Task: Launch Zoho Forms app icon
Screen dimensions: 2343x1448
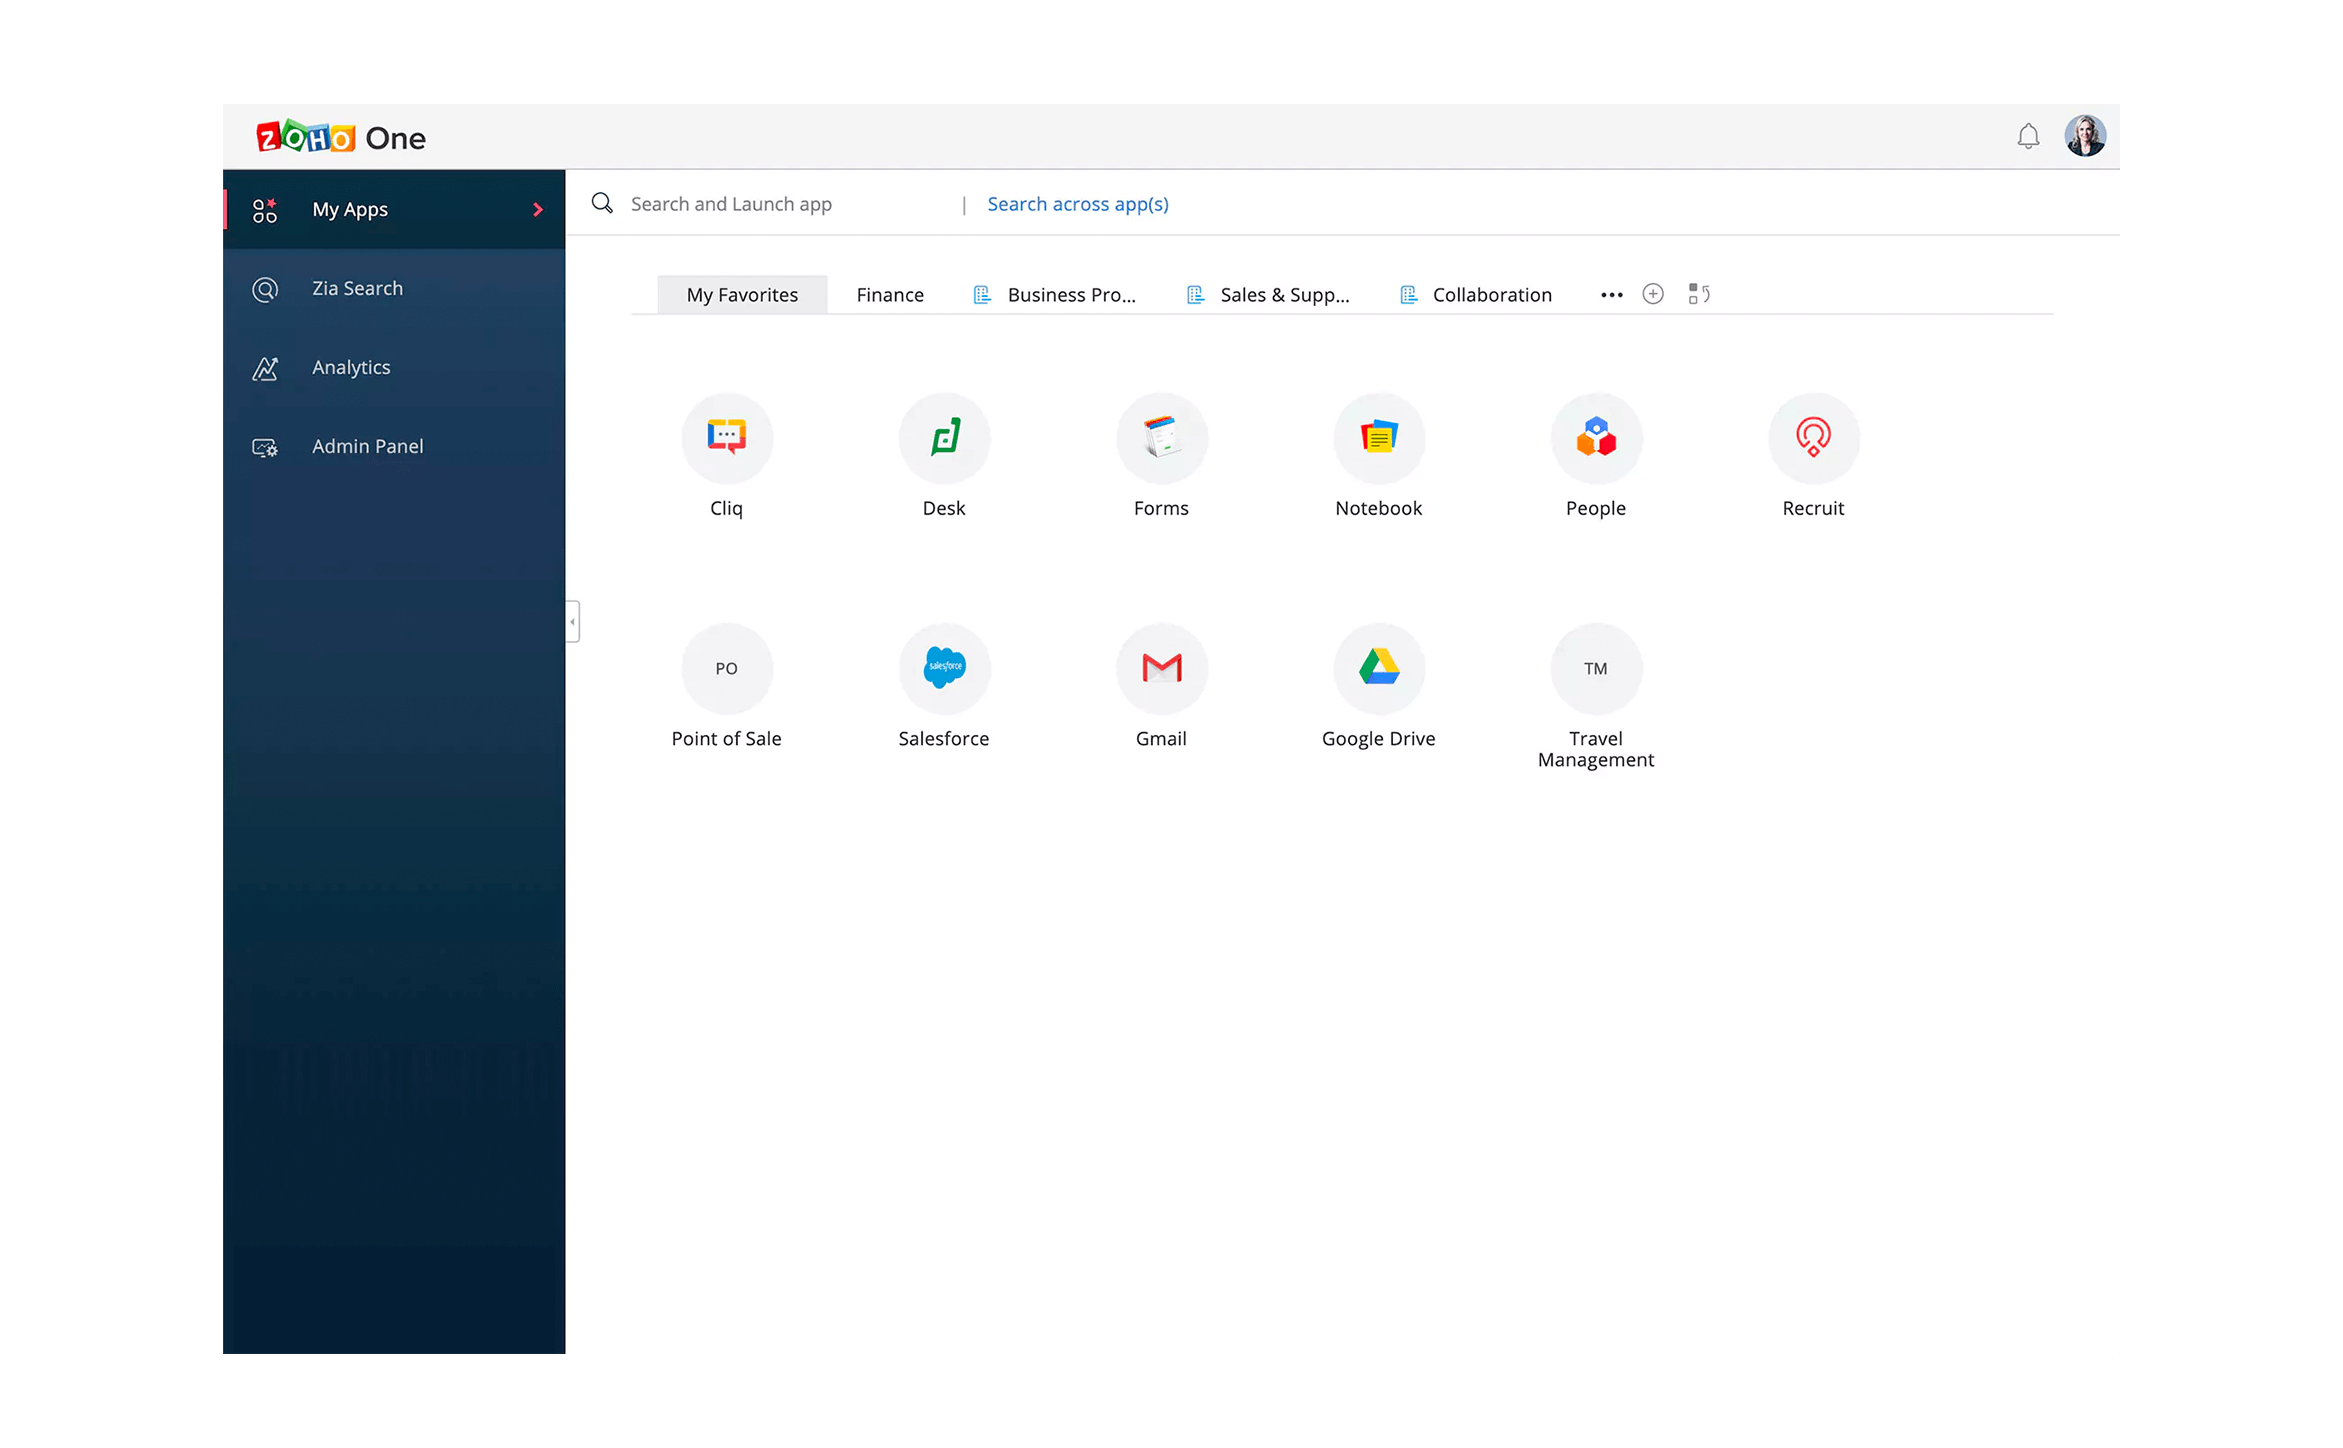Action: tap(1161, 438)
